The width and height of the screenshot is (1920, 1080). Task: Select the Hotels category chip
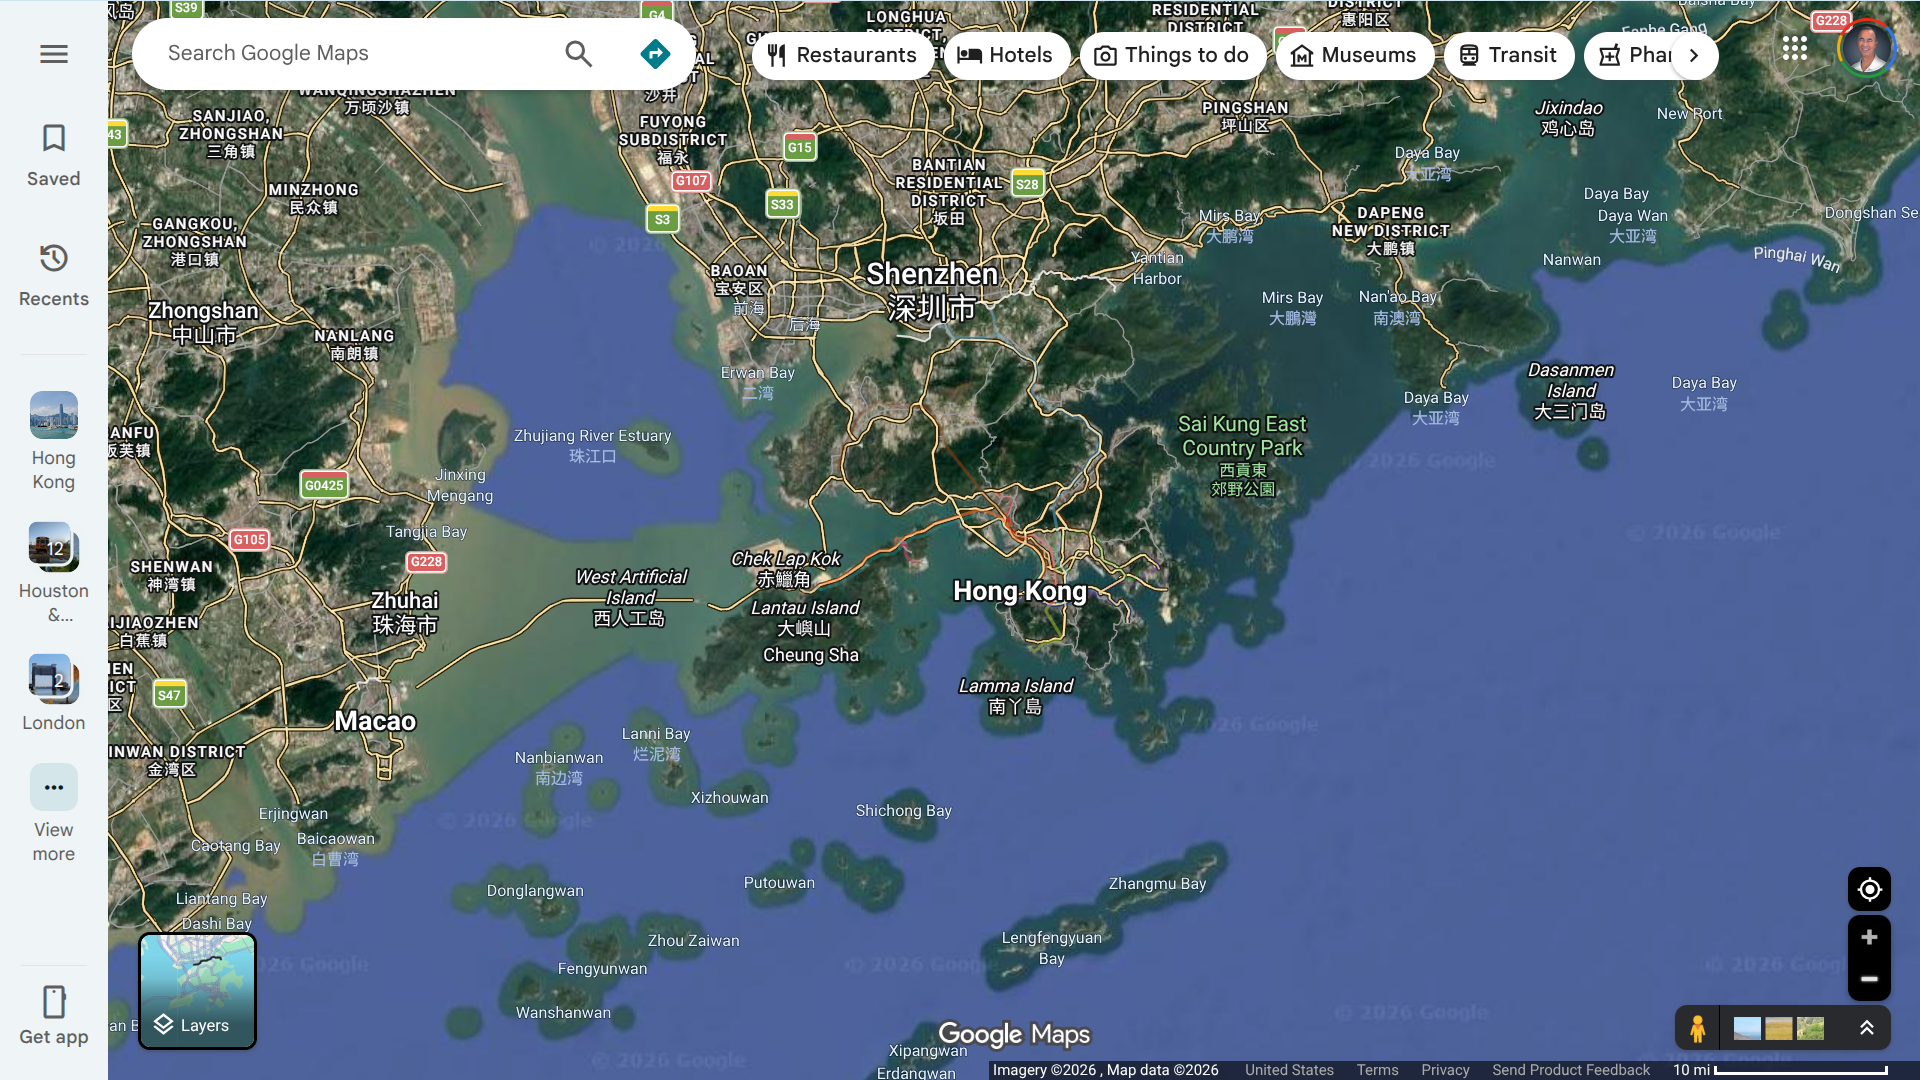(1006, 55)
